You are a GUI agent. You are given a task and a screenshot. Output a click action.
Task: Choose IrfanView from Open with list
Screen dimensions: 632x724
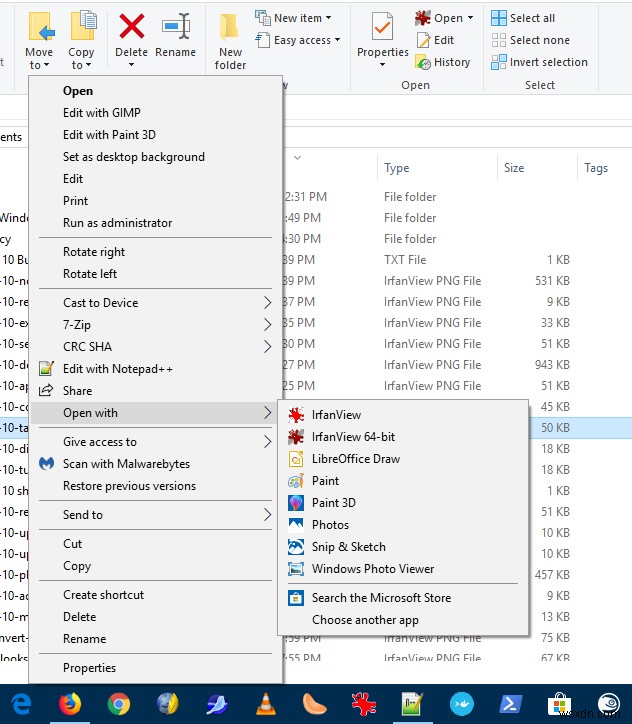click(403, 415)
